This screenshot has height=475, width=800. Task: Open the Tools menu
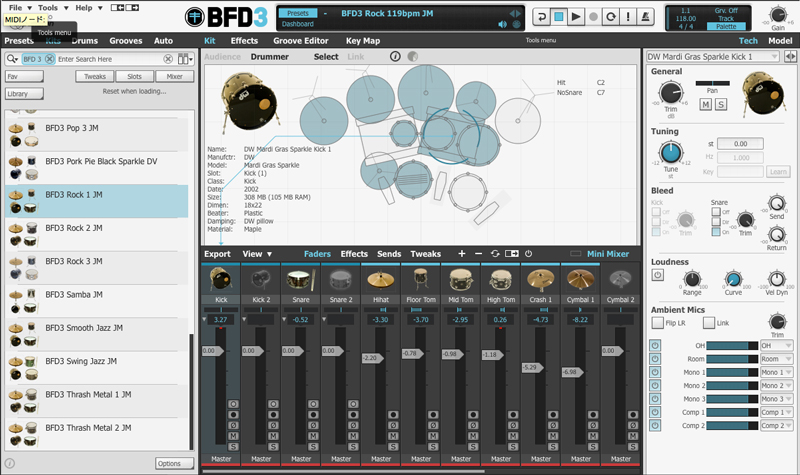pyautogui.click(x=53, y=8)
